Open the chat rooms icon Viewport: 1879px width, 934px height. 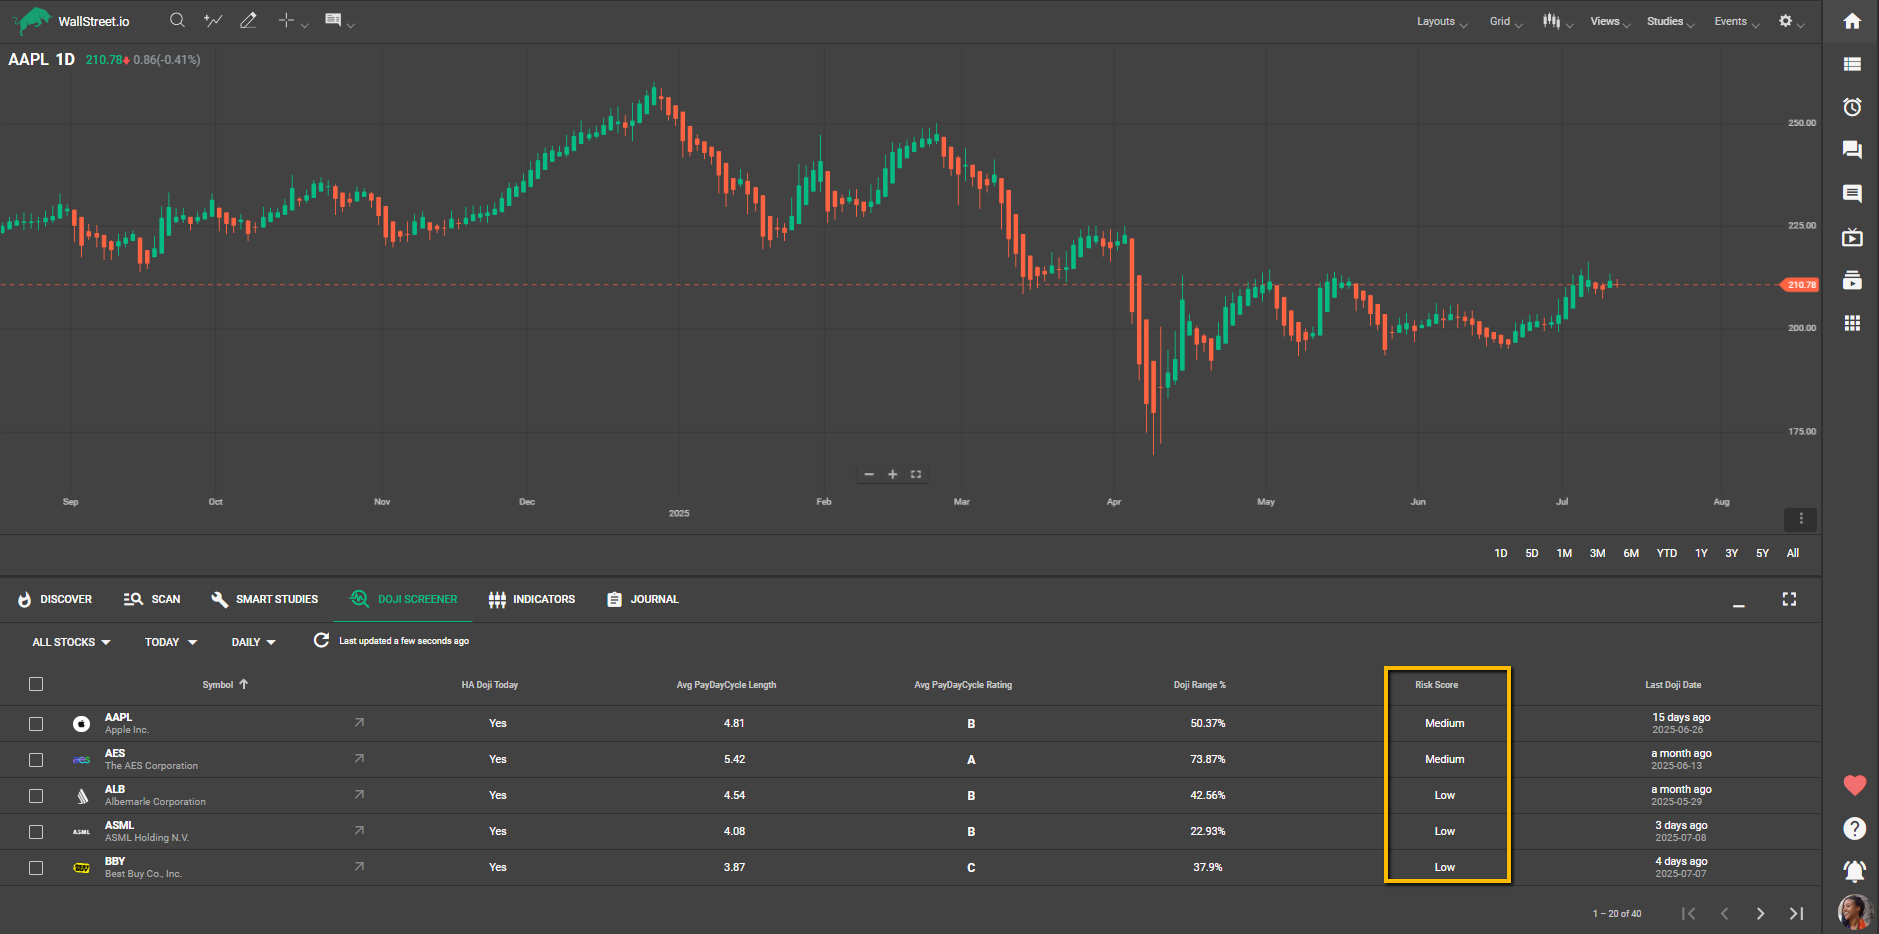pyautogui.click(x=1852, y=150)
